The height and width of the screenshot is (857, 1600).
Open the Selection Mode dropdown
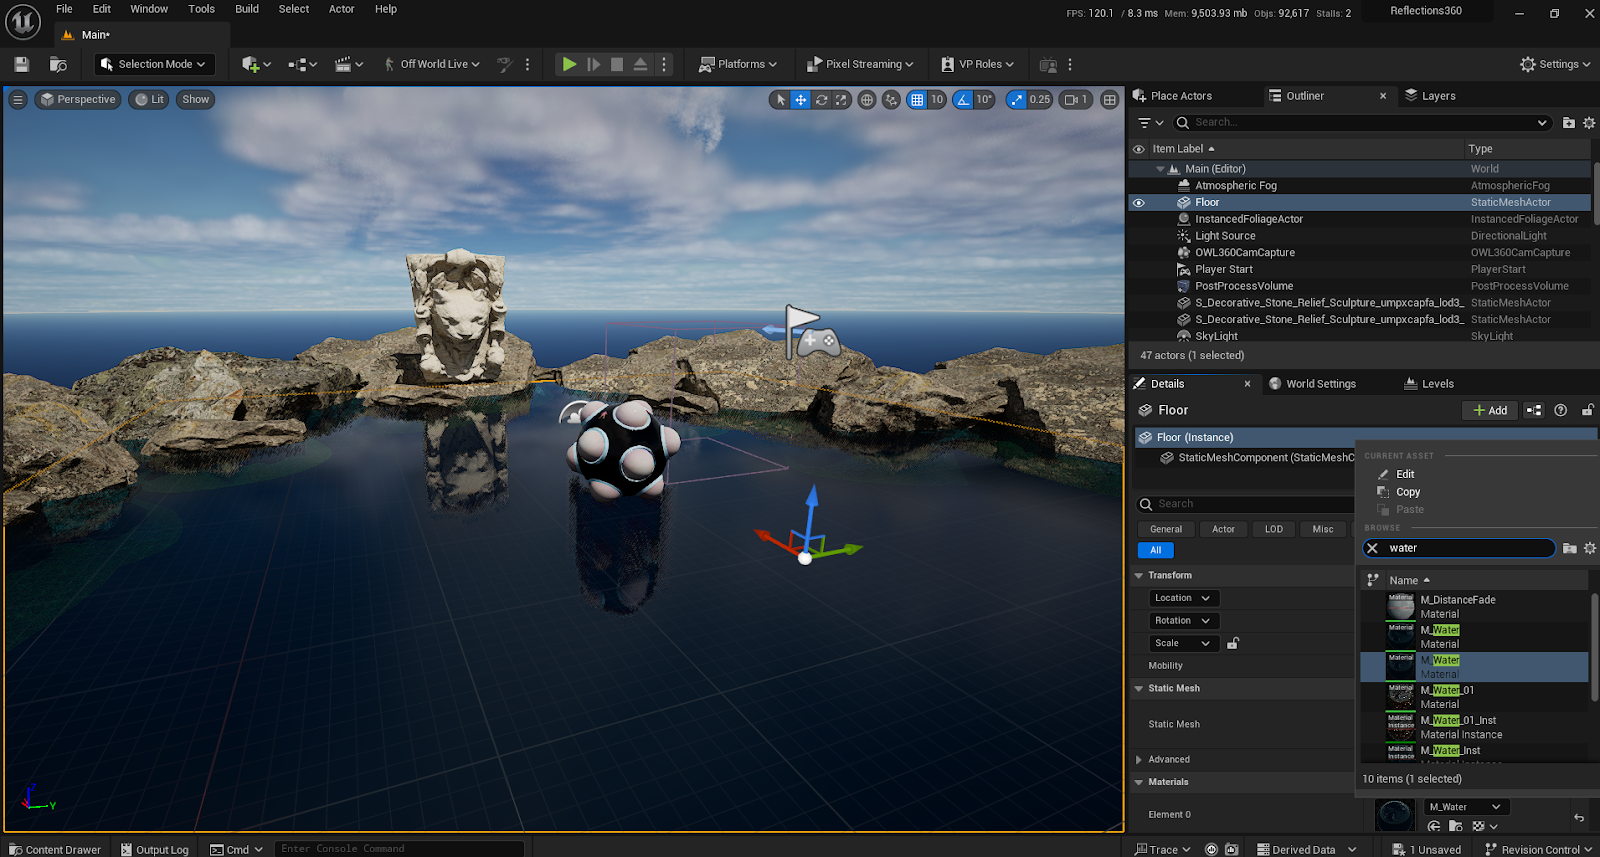pyautogui.click(x=155, y=64)
